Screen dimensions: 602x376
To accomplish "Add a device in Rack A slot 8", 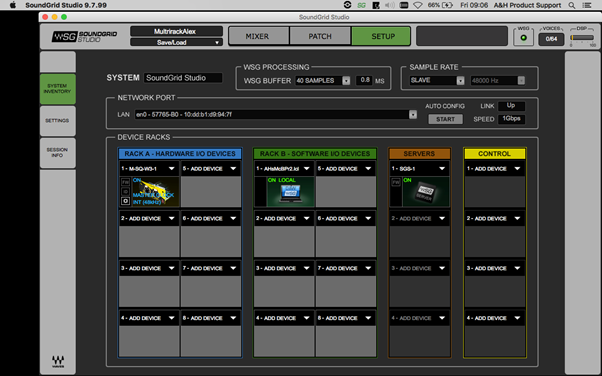I will 210,318.
